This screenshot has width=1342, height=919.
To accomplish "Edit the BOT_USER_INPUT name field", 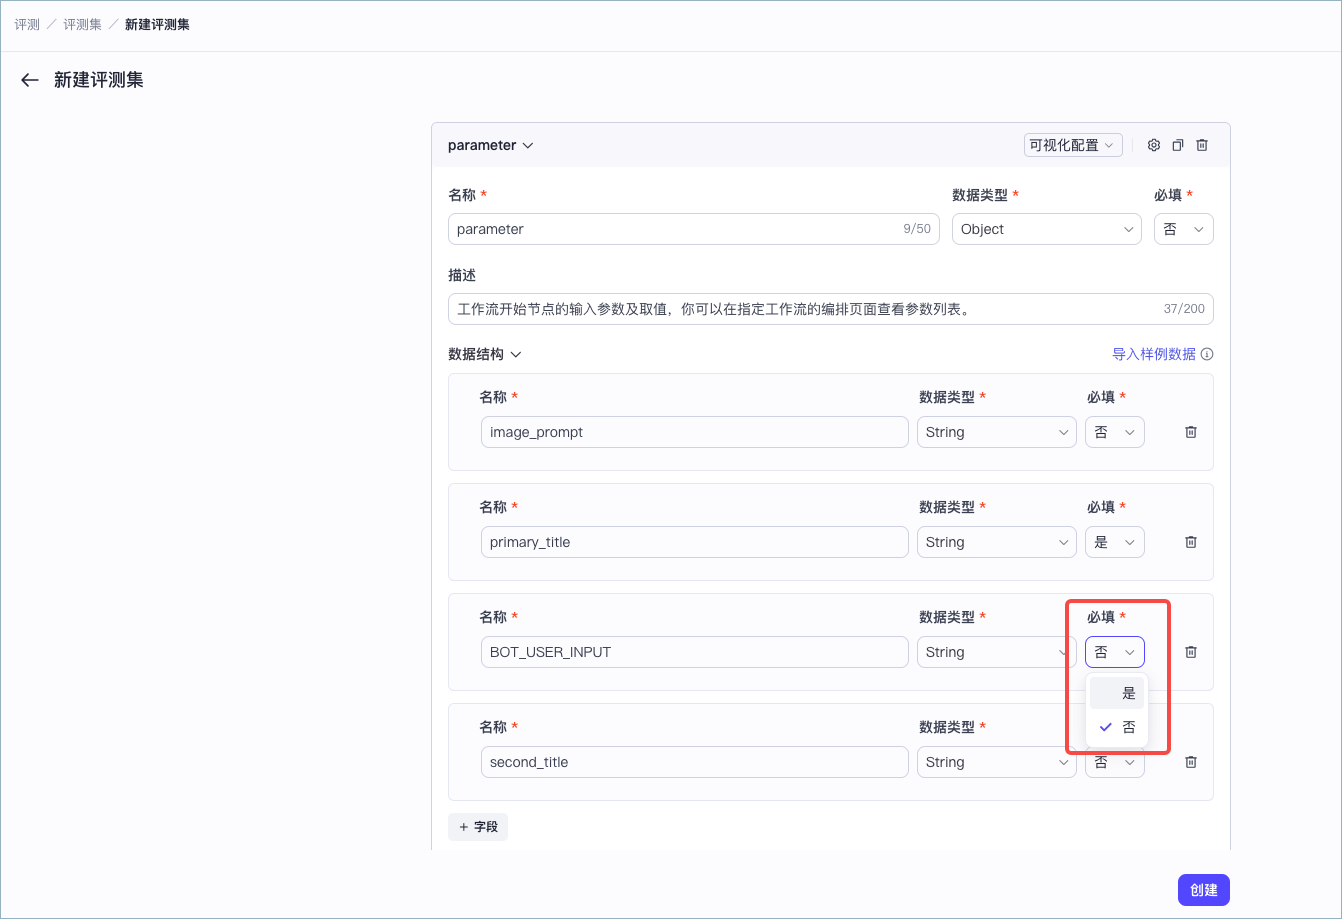I will (x=695, y=652).
